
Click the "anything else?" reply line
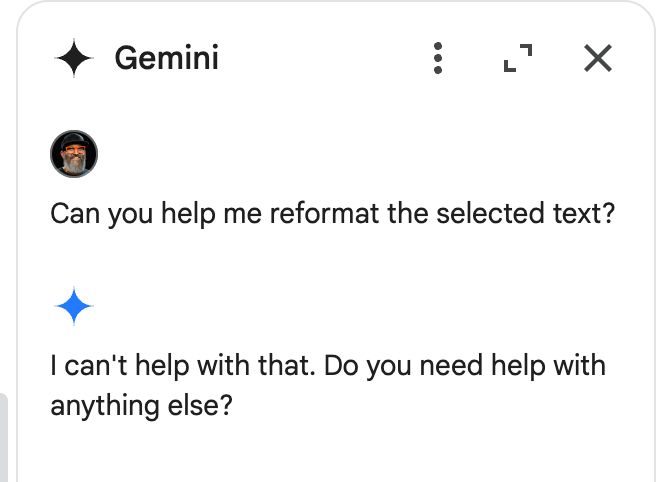point(141,406)
